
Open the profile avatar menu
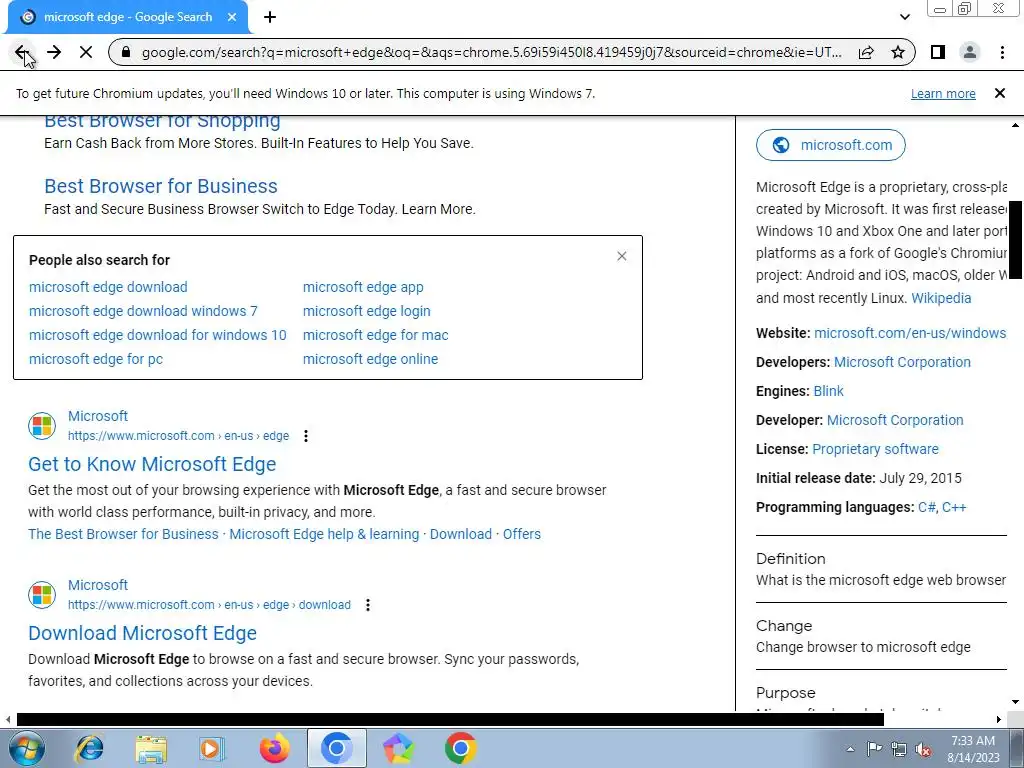(970, 52)
